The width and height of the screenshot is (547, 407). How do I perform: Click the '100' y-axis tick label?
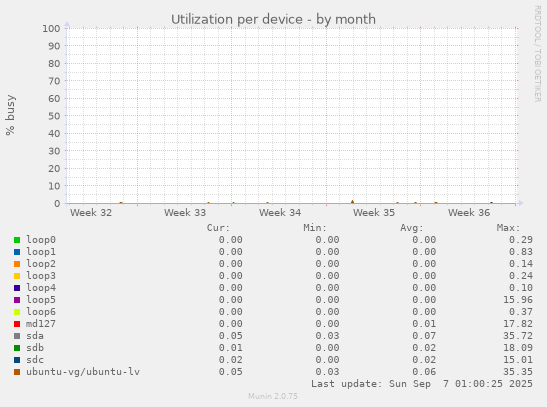coord(51,29)
